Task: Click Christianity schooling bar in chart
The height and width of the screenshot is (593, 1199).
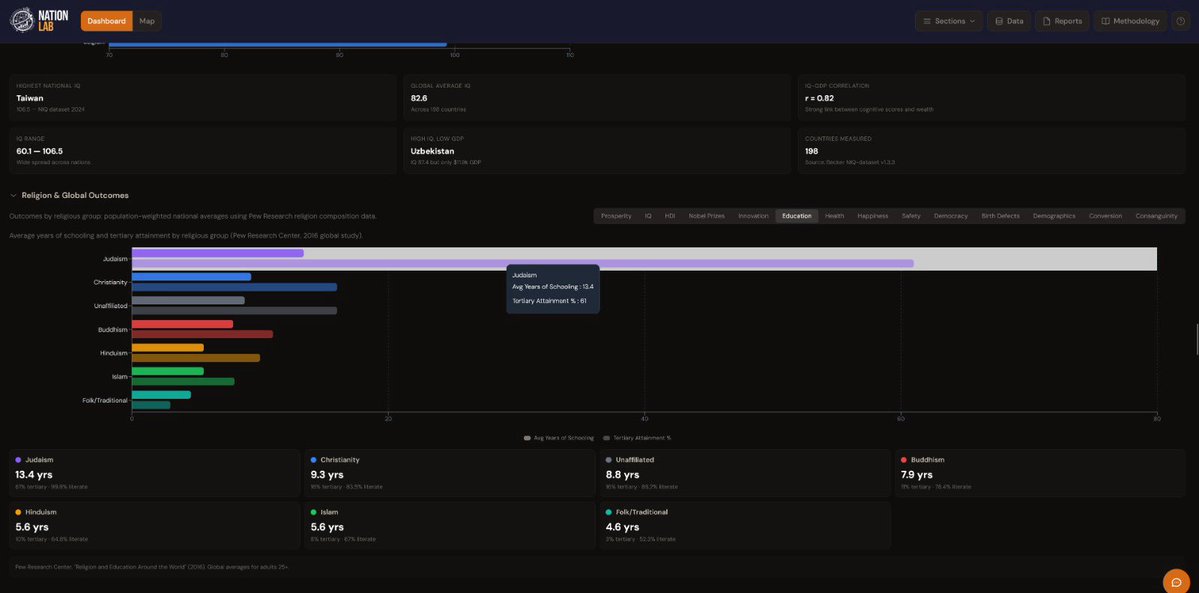Action: tap(191, 276)
